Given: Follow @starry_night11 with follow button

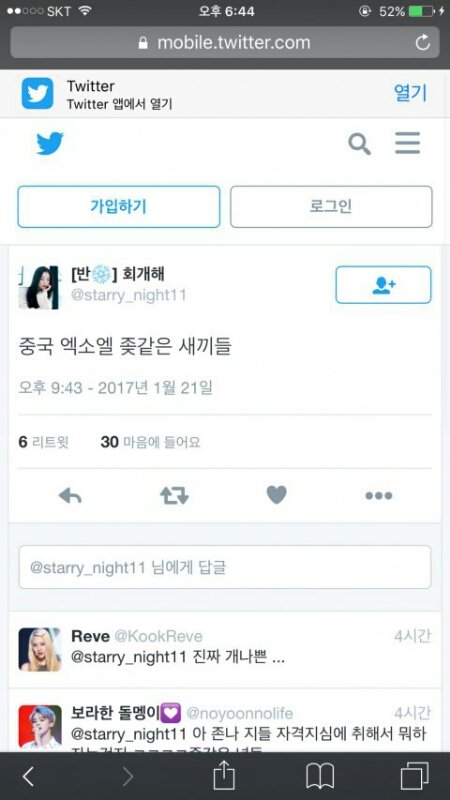Looking at the screenshot, I should (x=383, y=285).
